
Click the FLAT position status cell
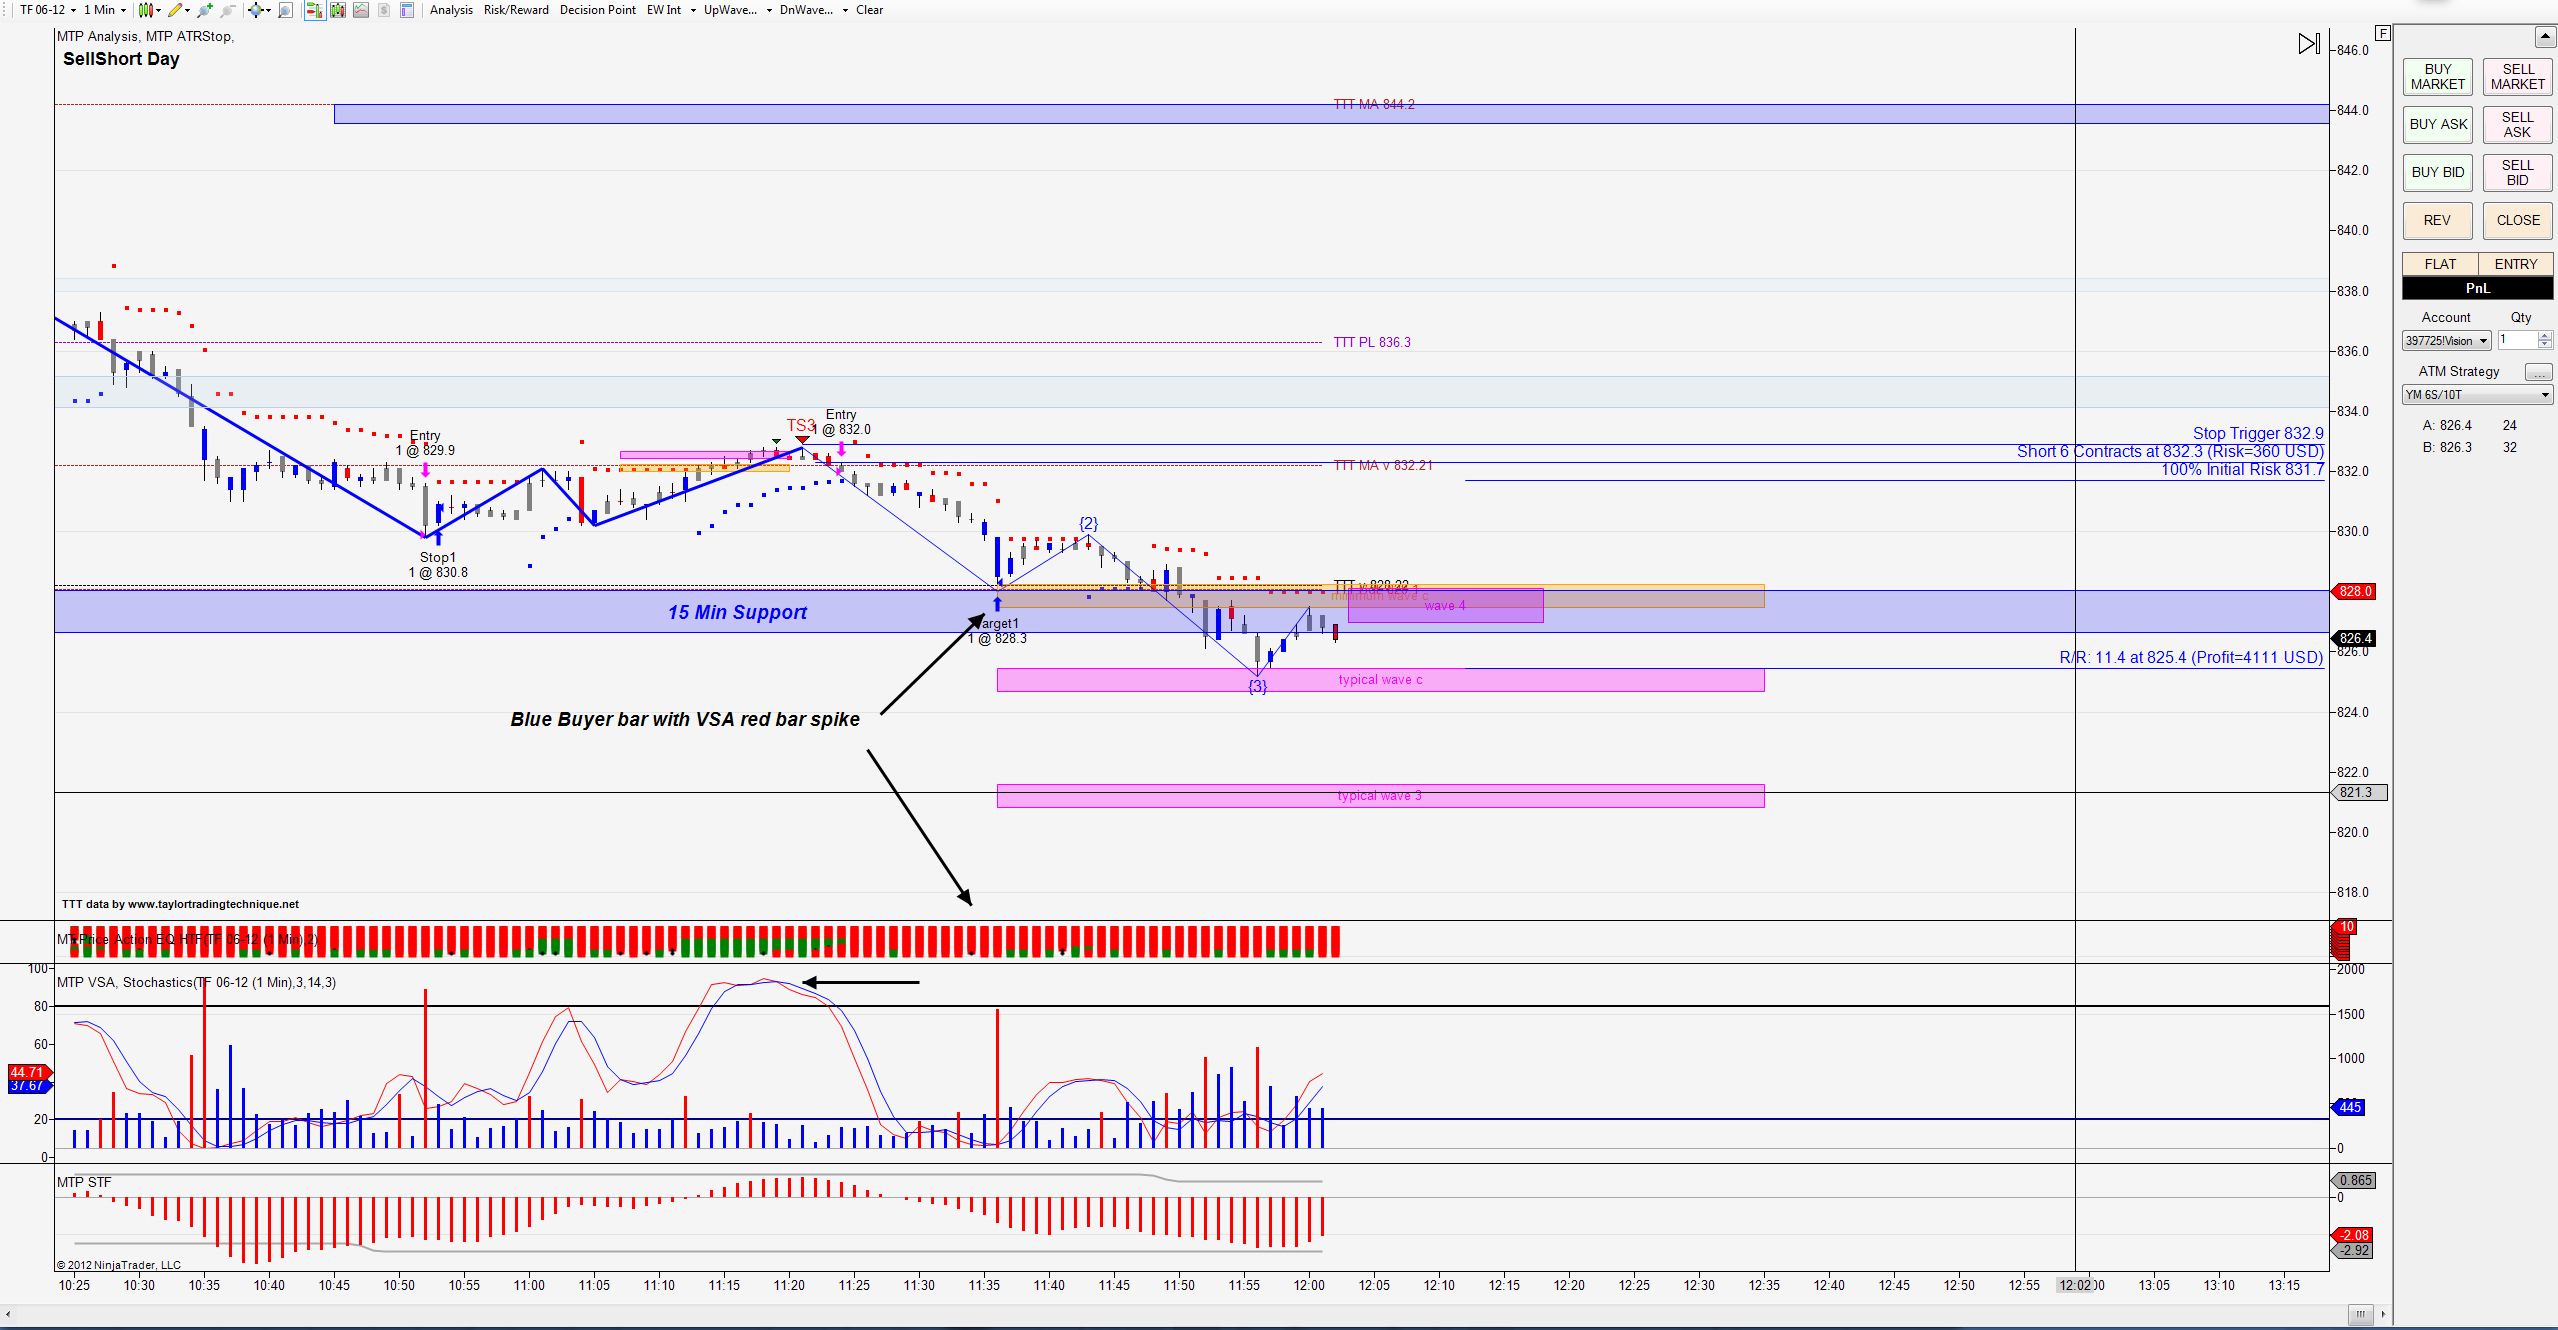point(2440,264)
